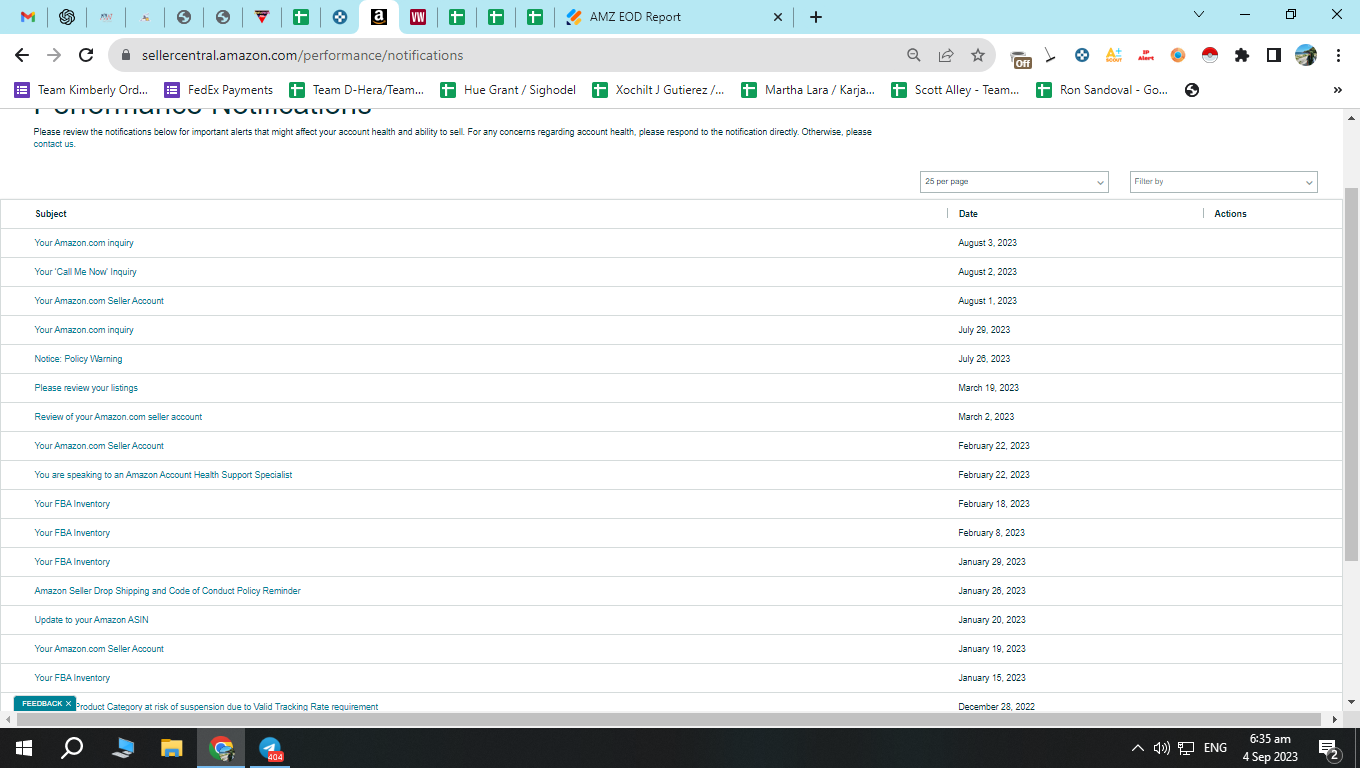Click the 'Date' column header
The width and height of the screenshot is (1360, 768).
click(968, 214)
